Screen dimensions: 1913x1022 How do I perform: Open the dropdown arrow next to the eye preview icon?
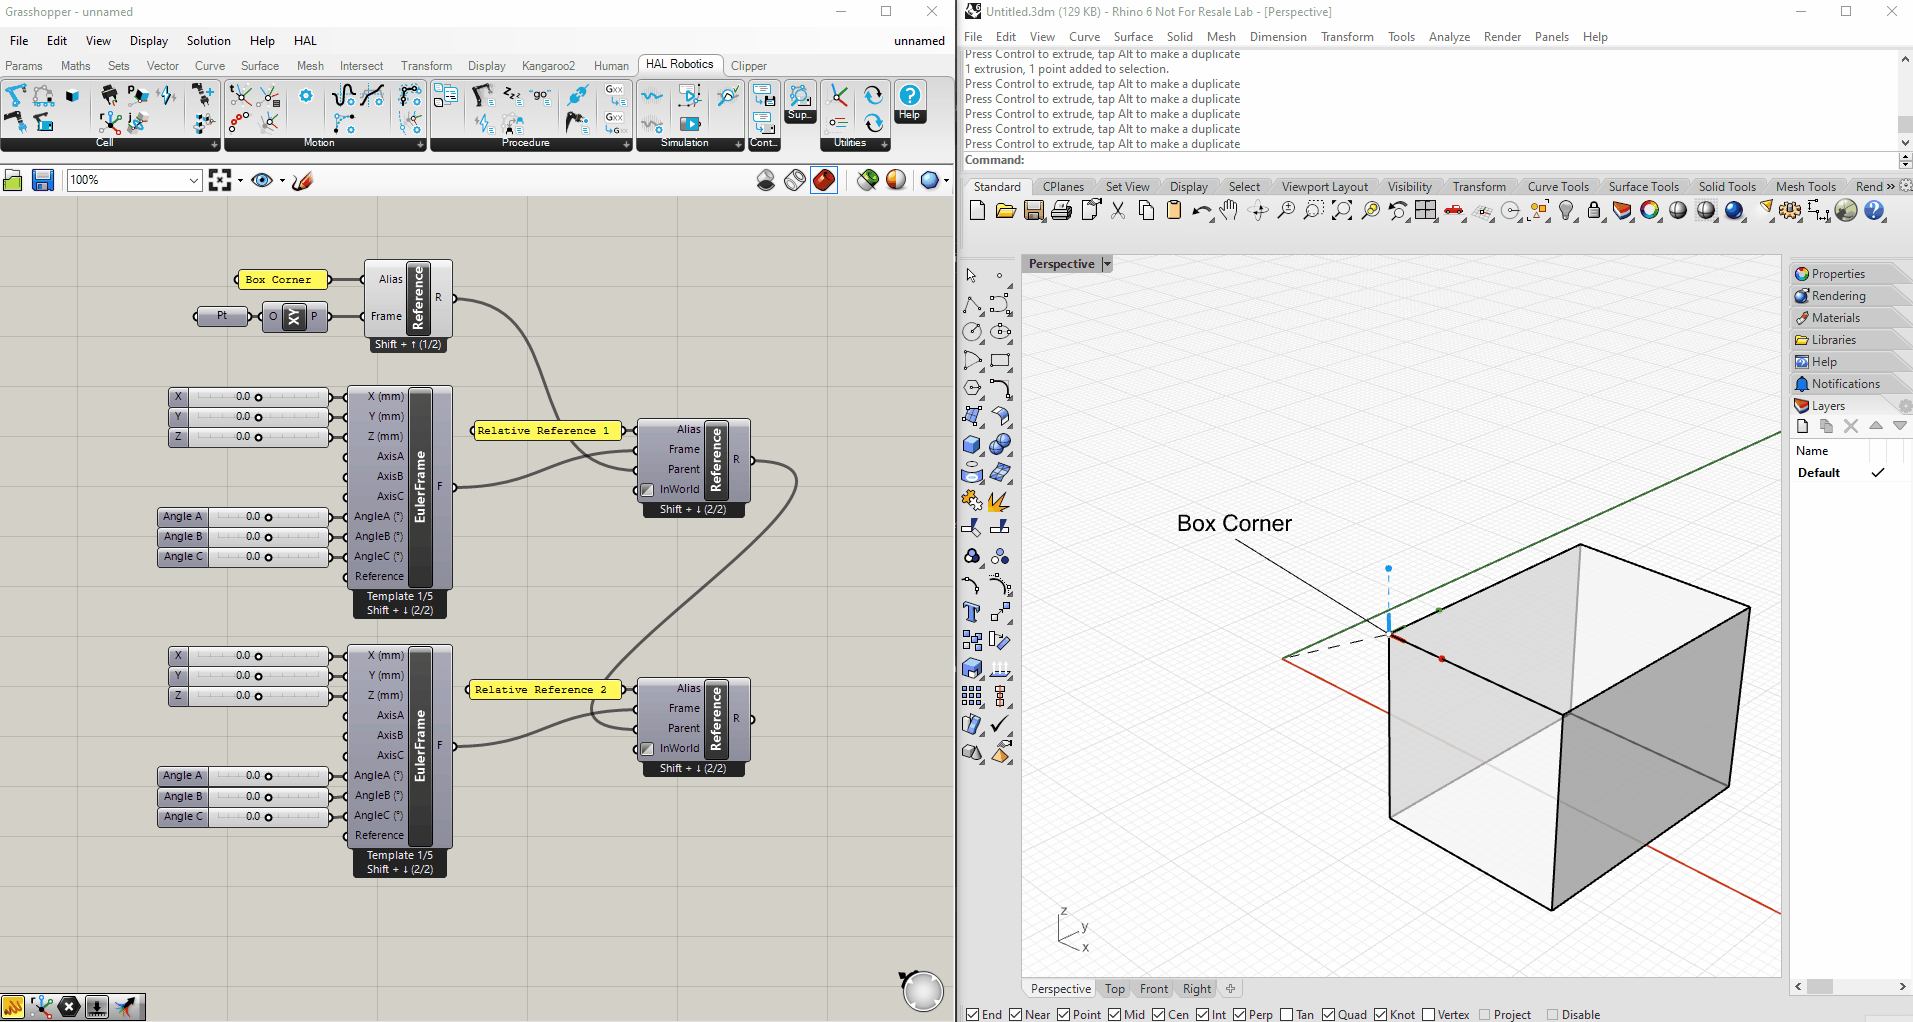pos(282,181)
